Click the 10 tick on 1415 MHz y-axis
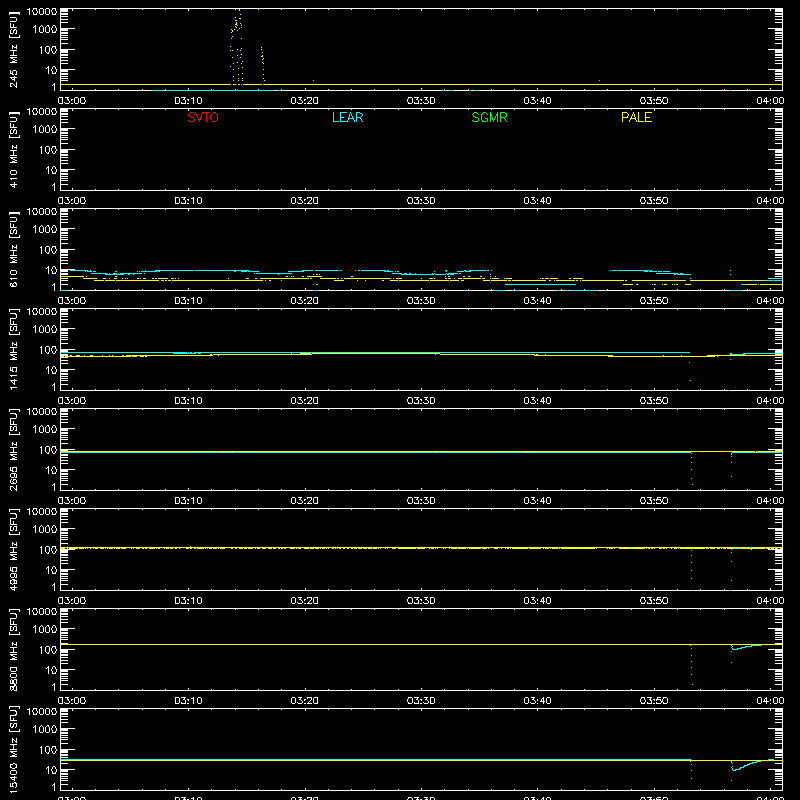The height and width of the screenshot is (800, 800). click(x=52, y=370)
